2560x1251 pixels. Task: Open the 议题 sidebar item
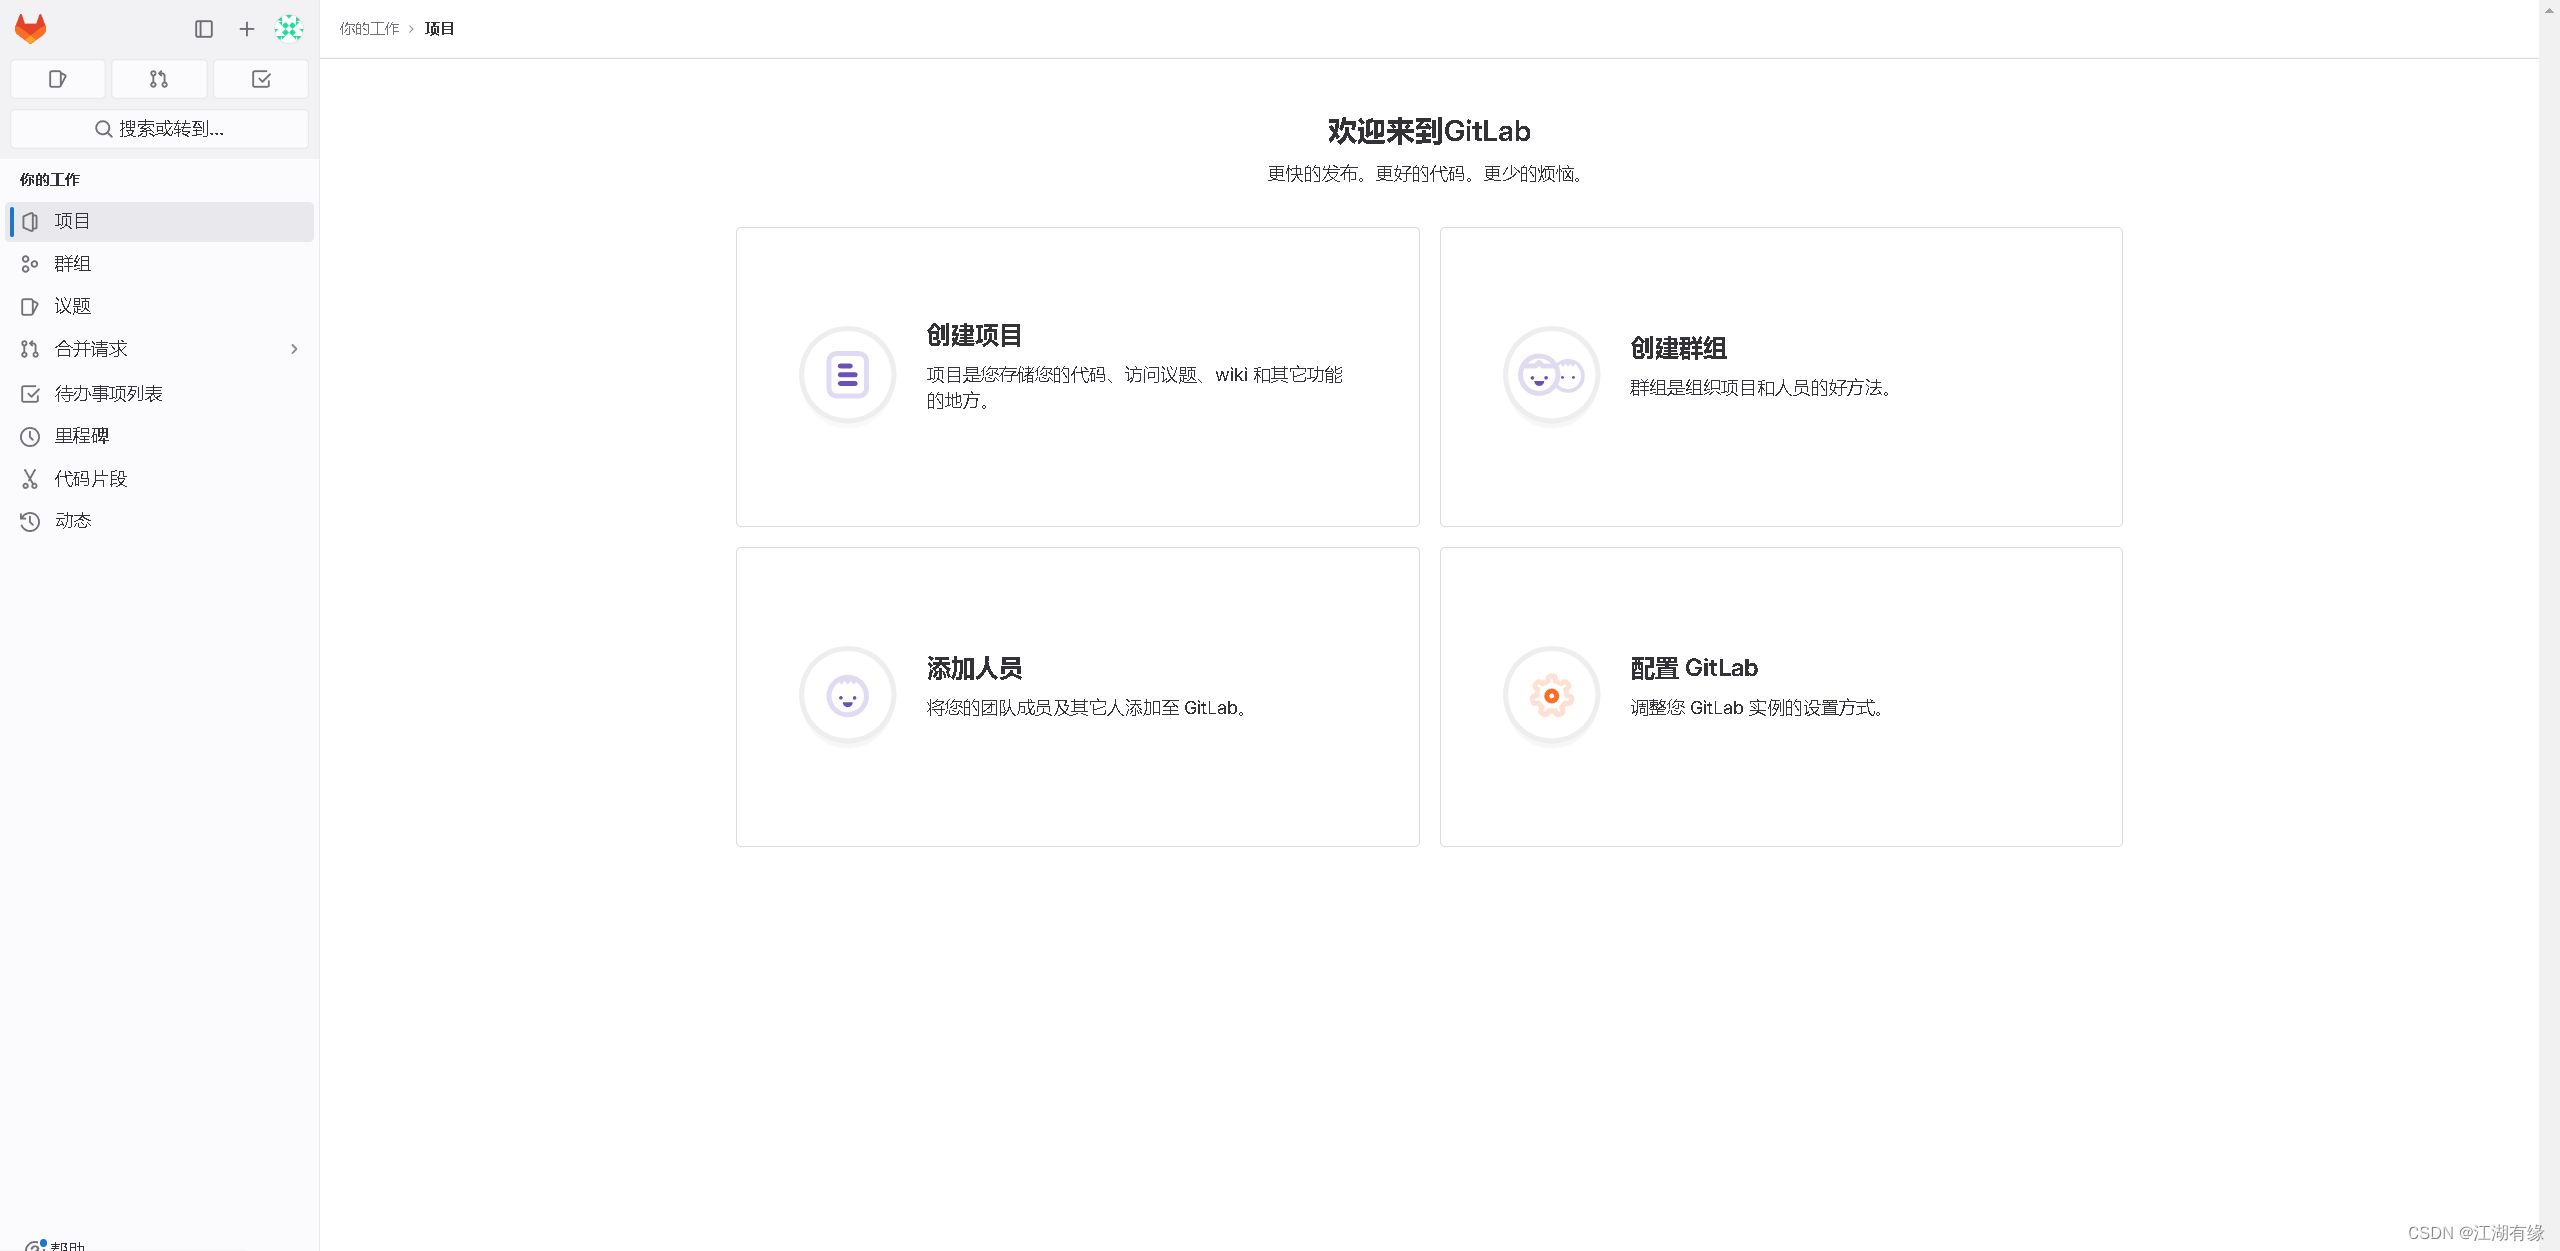click(72, 306)
